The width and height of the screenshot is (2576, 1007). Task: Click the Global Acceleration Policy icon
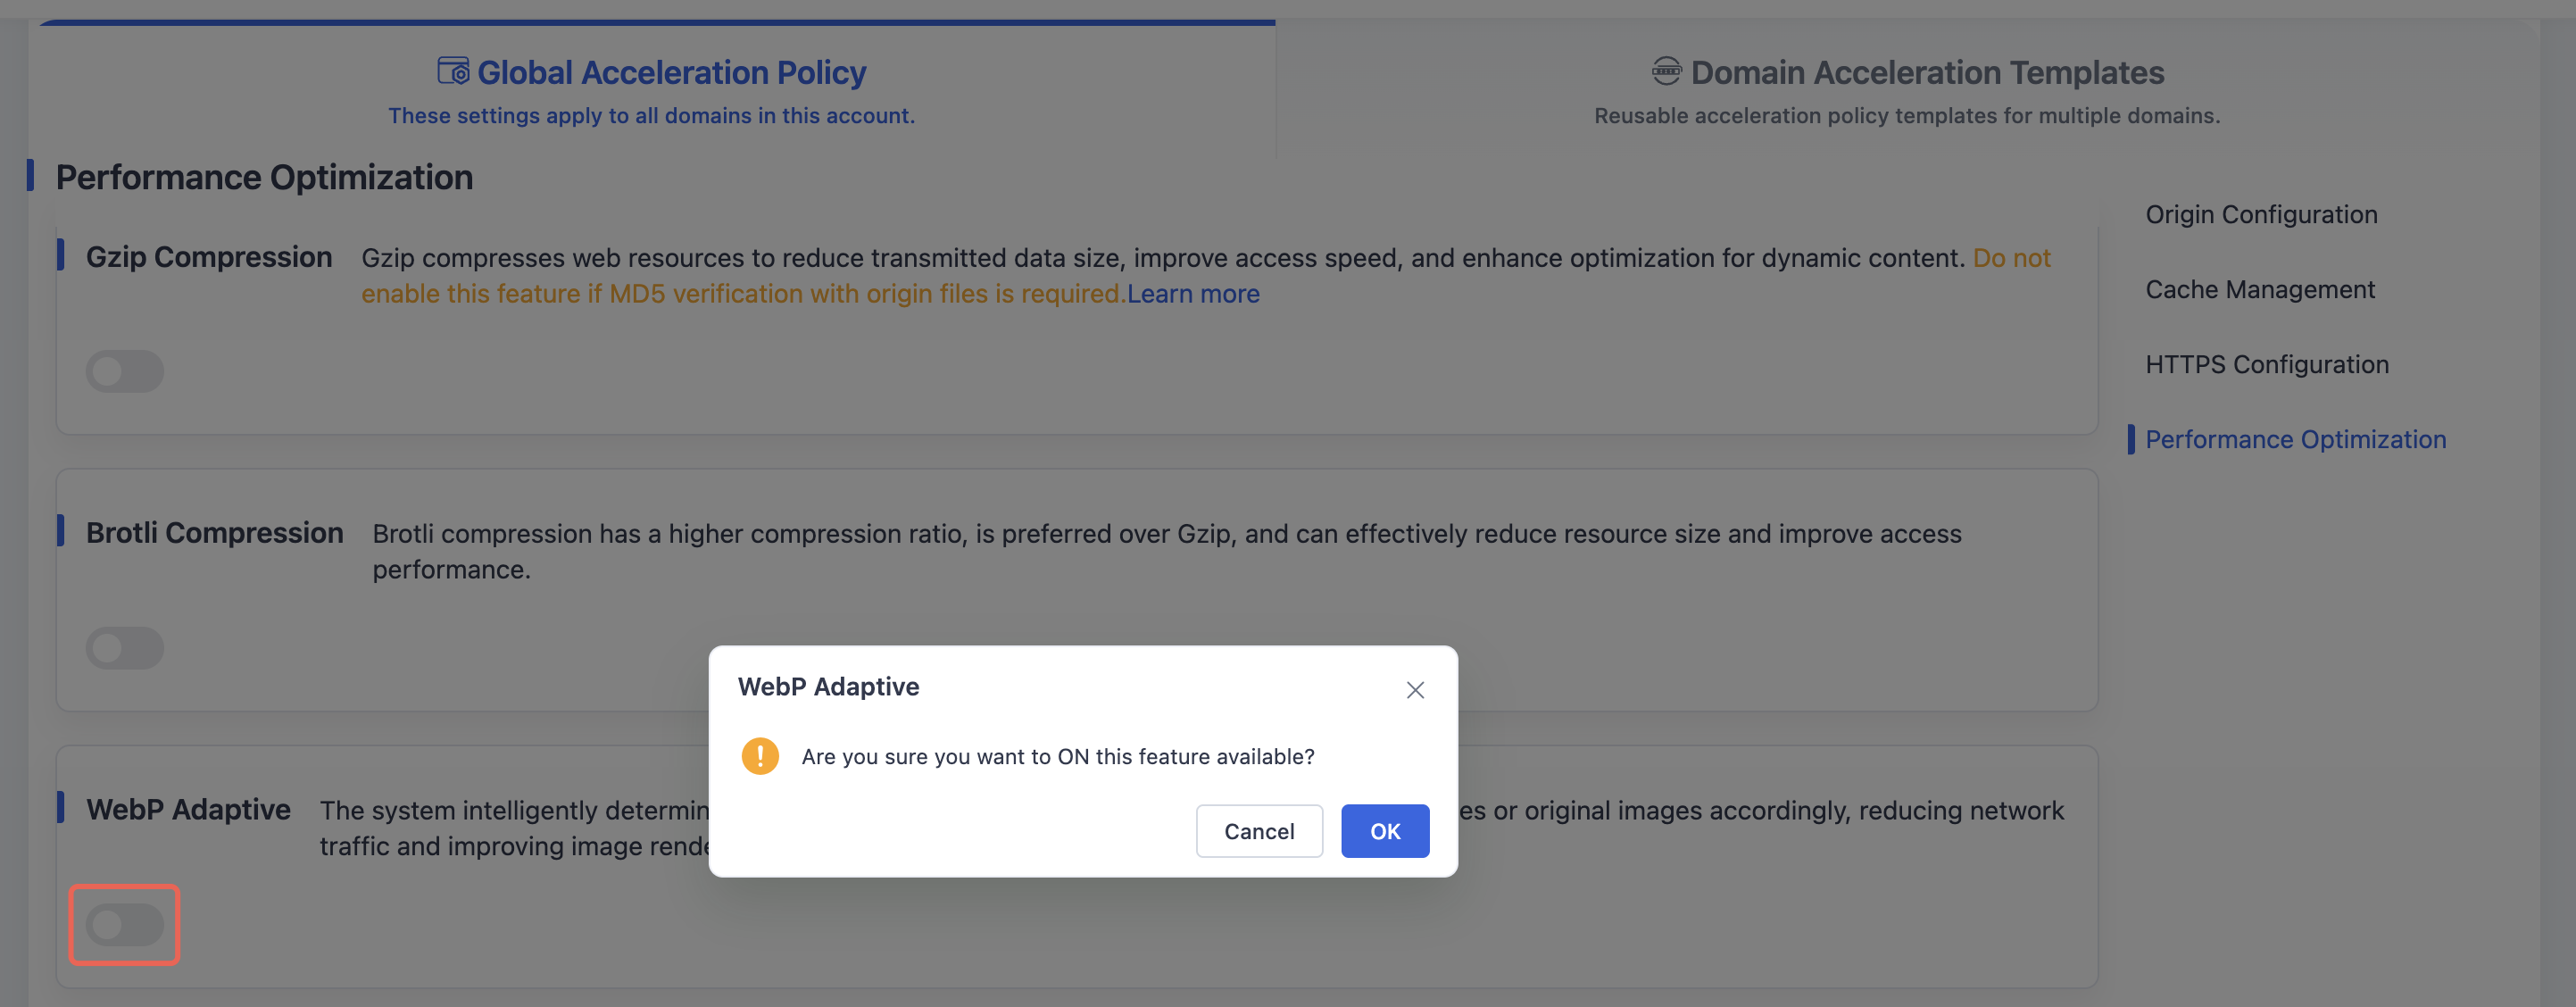click(x=453, y=71)
